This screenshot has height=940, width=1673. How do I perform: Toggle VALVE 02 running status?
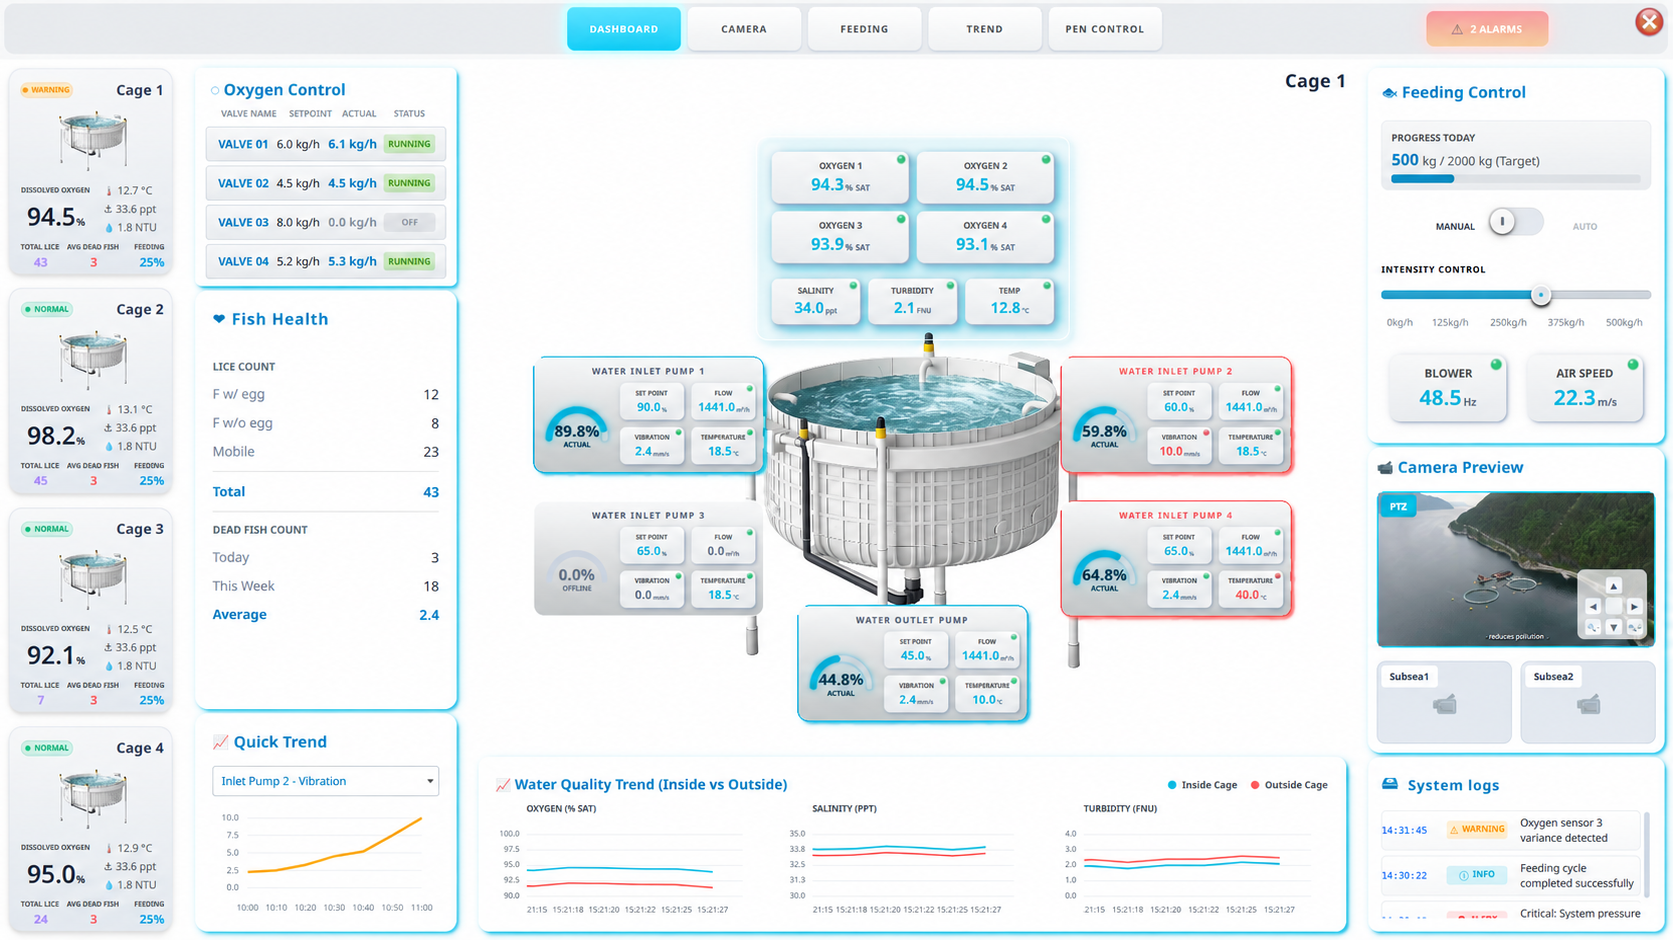409,183
